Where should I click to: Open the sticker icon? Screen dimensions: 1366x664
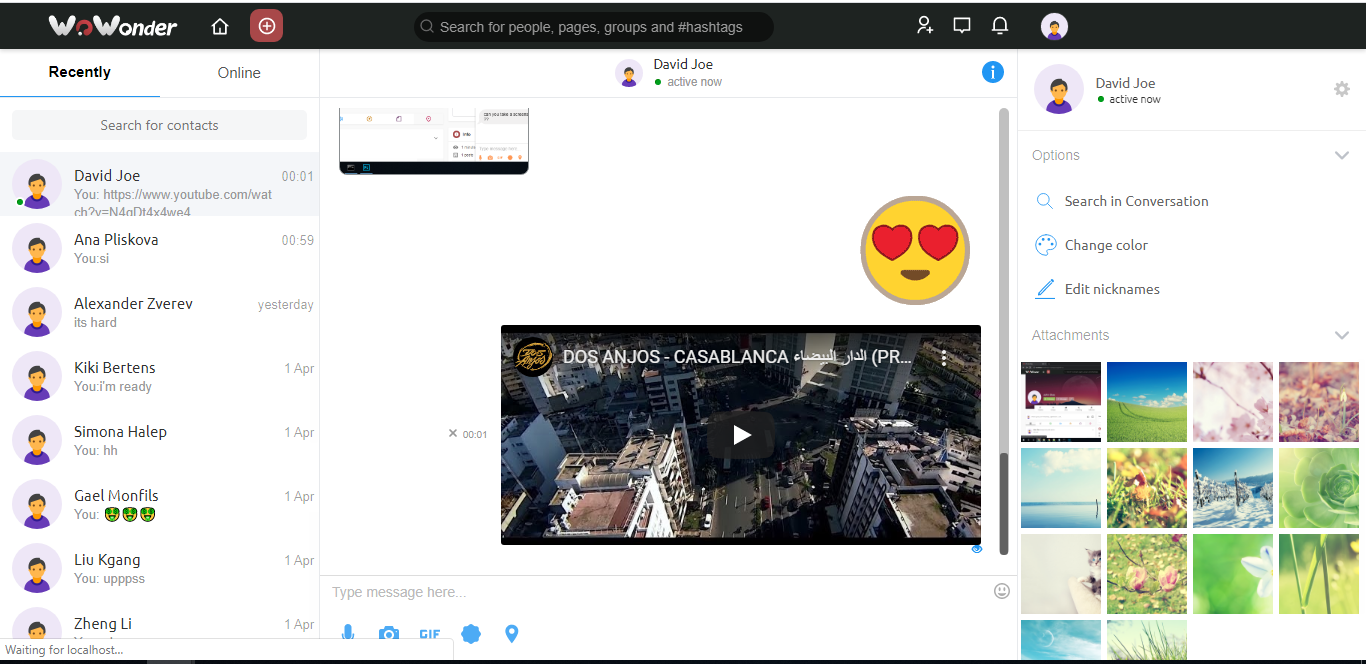tap(471, 634)
